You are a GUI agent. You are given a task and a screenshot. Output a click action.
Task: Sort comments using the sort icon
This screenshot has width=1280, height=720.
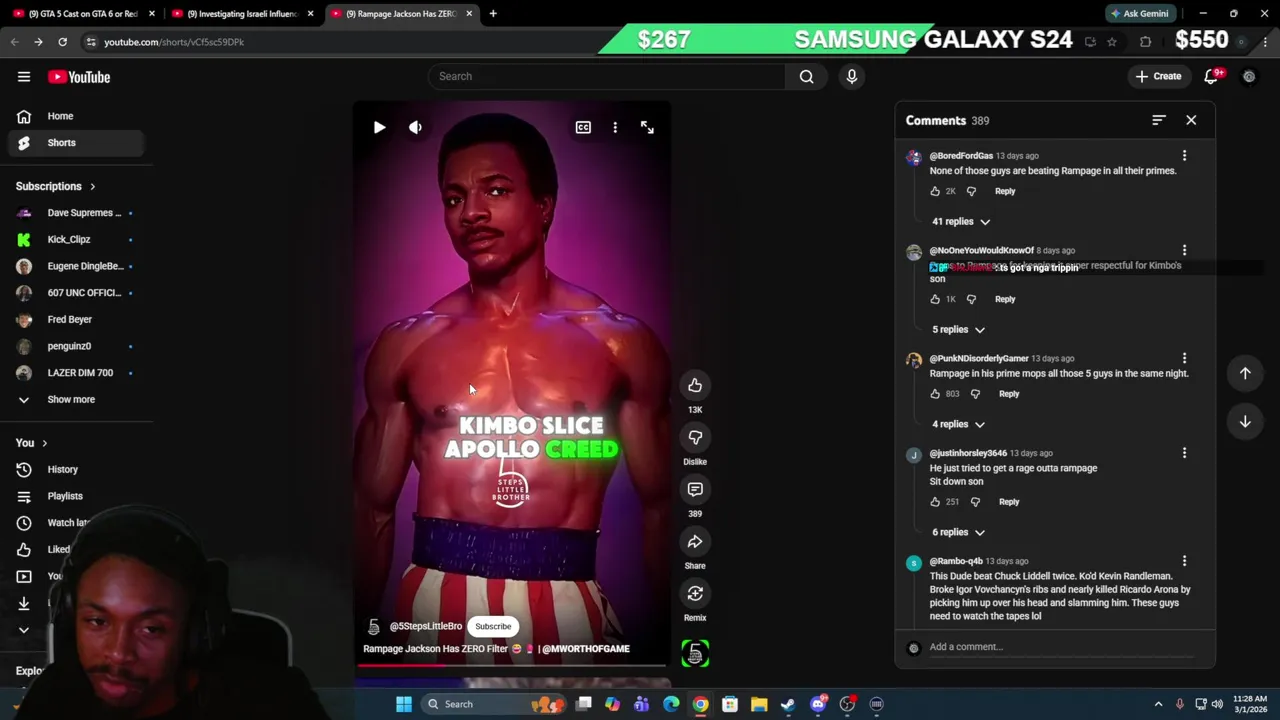click(x=1159, y=120)
